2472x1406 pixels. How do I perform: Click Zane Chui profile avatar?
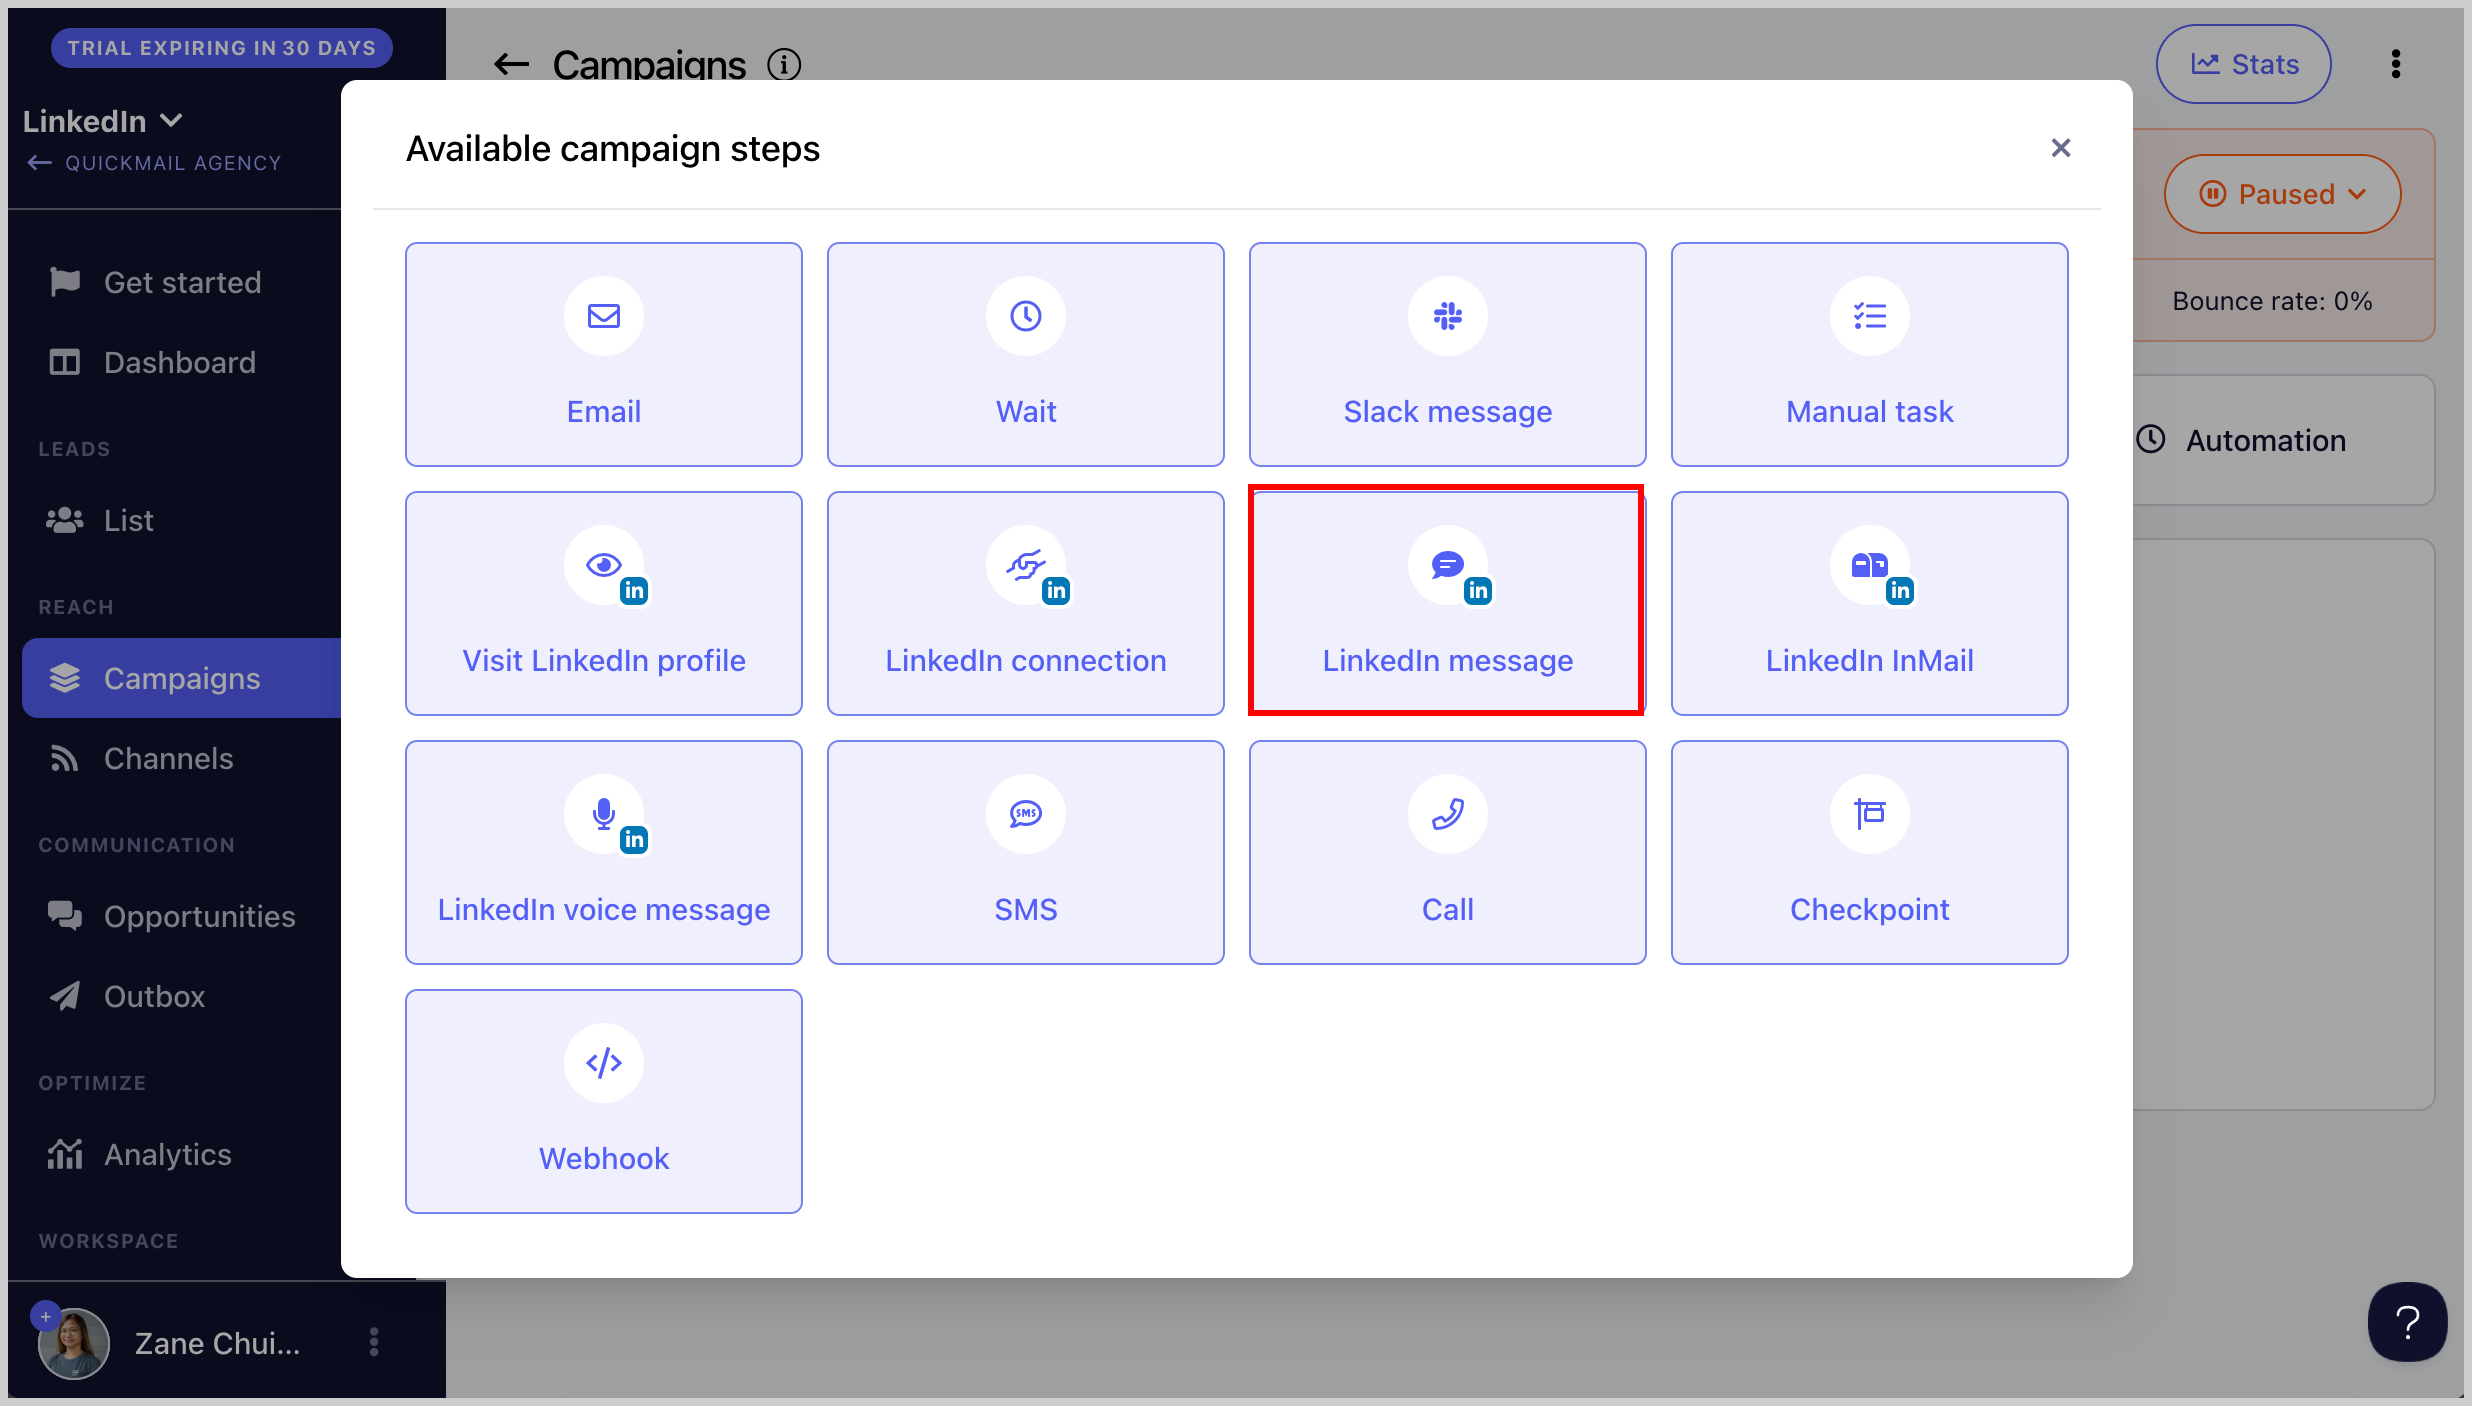[73, 1343]
